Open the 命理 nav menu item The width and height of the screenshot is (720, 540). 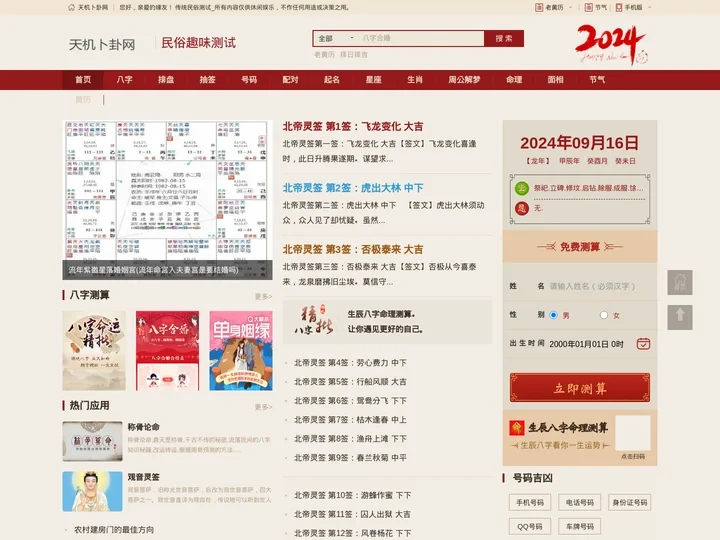click(514, 80)
